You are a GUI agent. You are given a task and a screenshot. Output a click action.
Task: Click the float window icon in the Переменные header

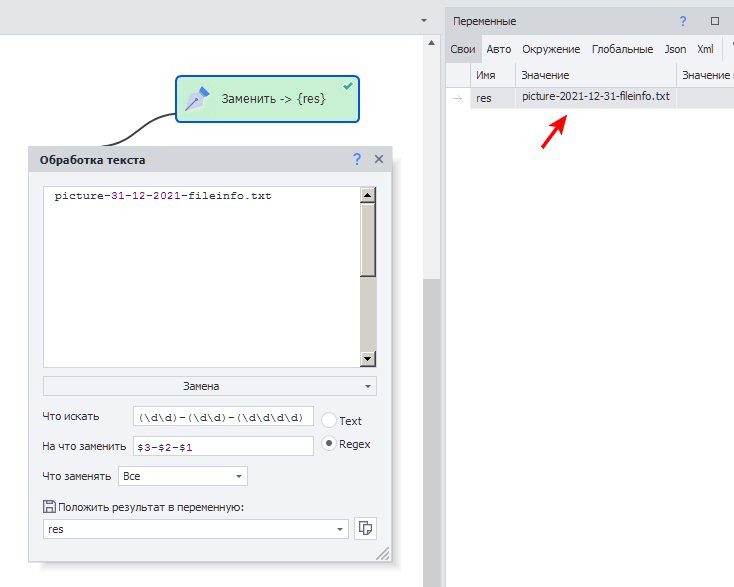(x=715, y=20)
